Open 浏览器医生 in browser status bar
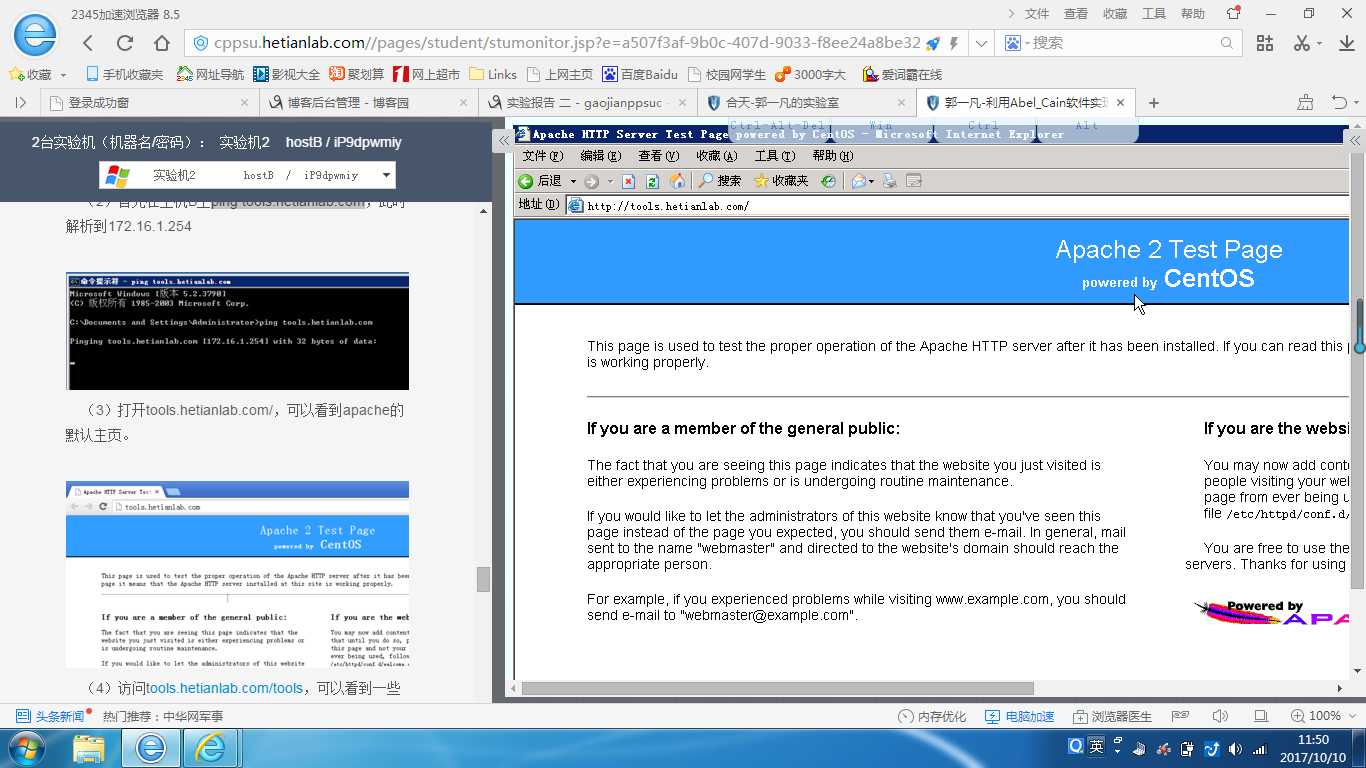1366x768 pixels. [x=1112, y=716]
